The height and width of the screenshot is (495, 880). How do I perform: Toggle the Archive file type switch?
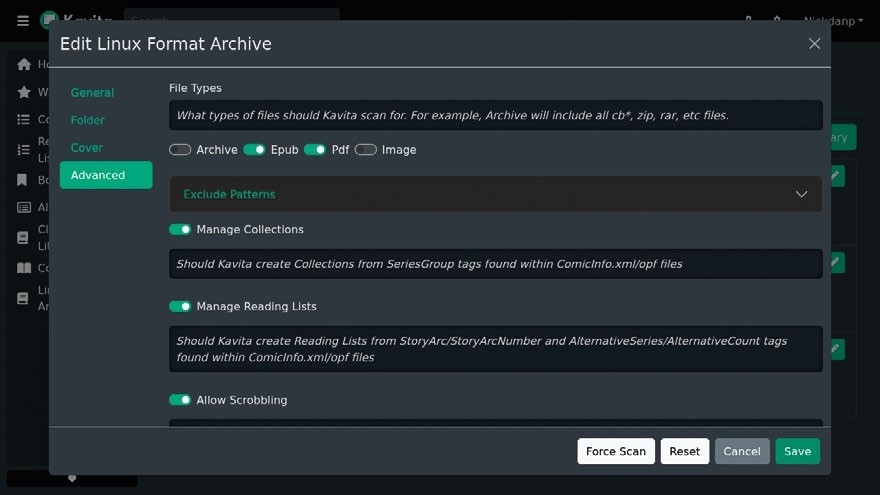[x=180, y=150]
